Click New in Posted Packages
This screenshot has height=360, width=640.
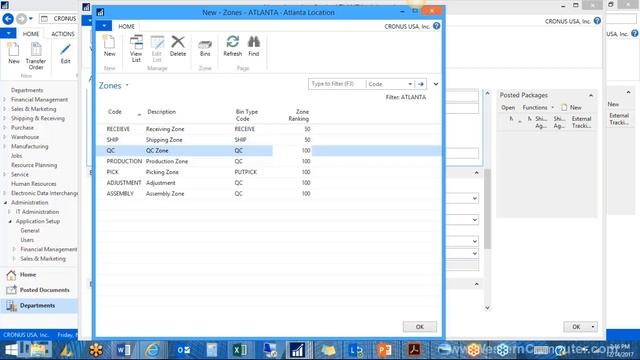(x=571, y=107)
